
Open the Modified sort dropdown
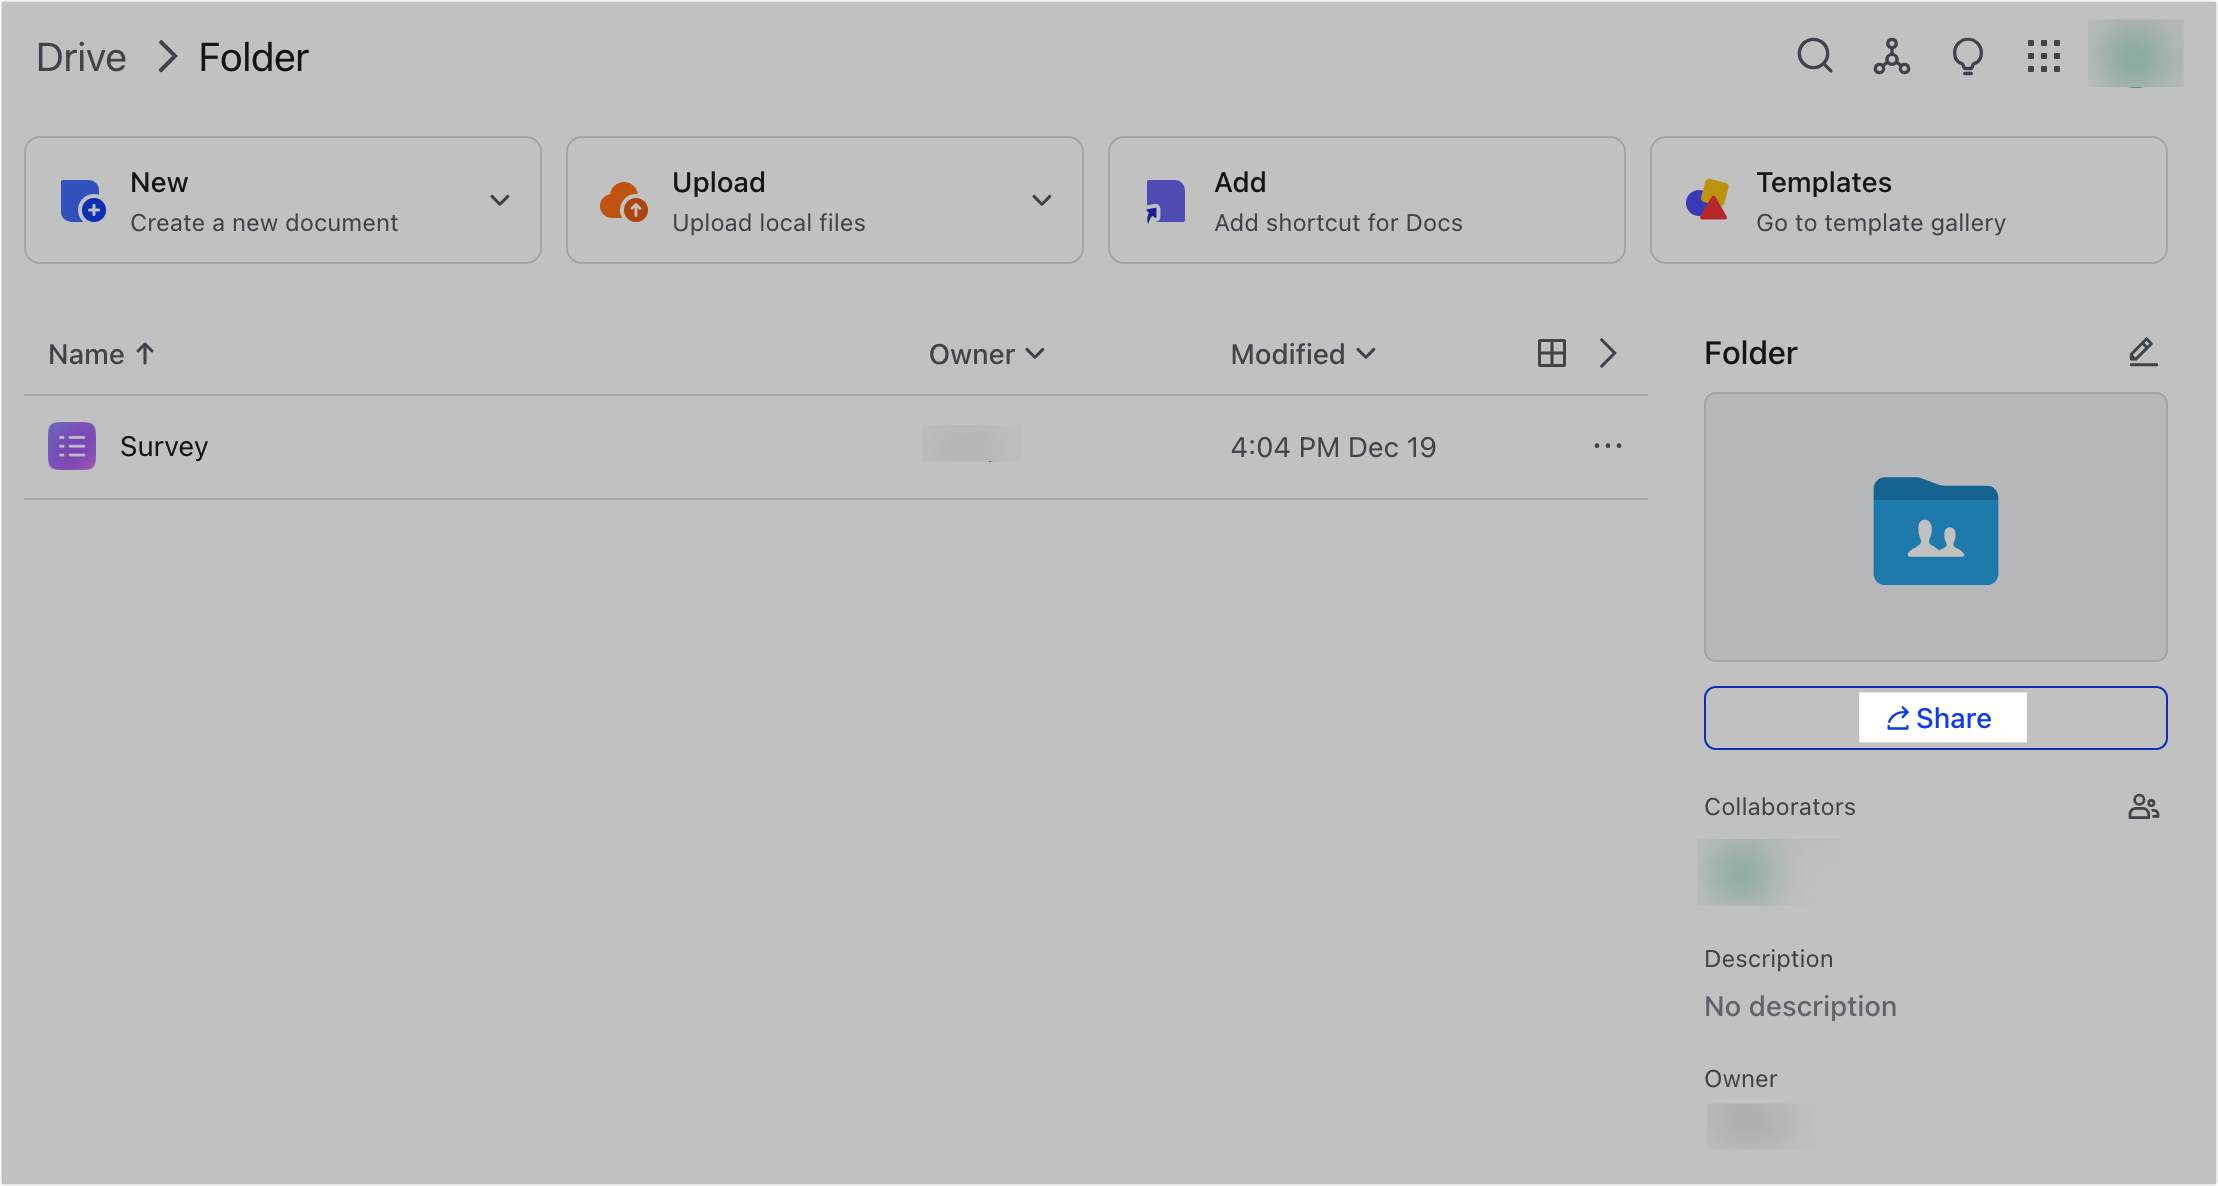tap(1303, 354)
